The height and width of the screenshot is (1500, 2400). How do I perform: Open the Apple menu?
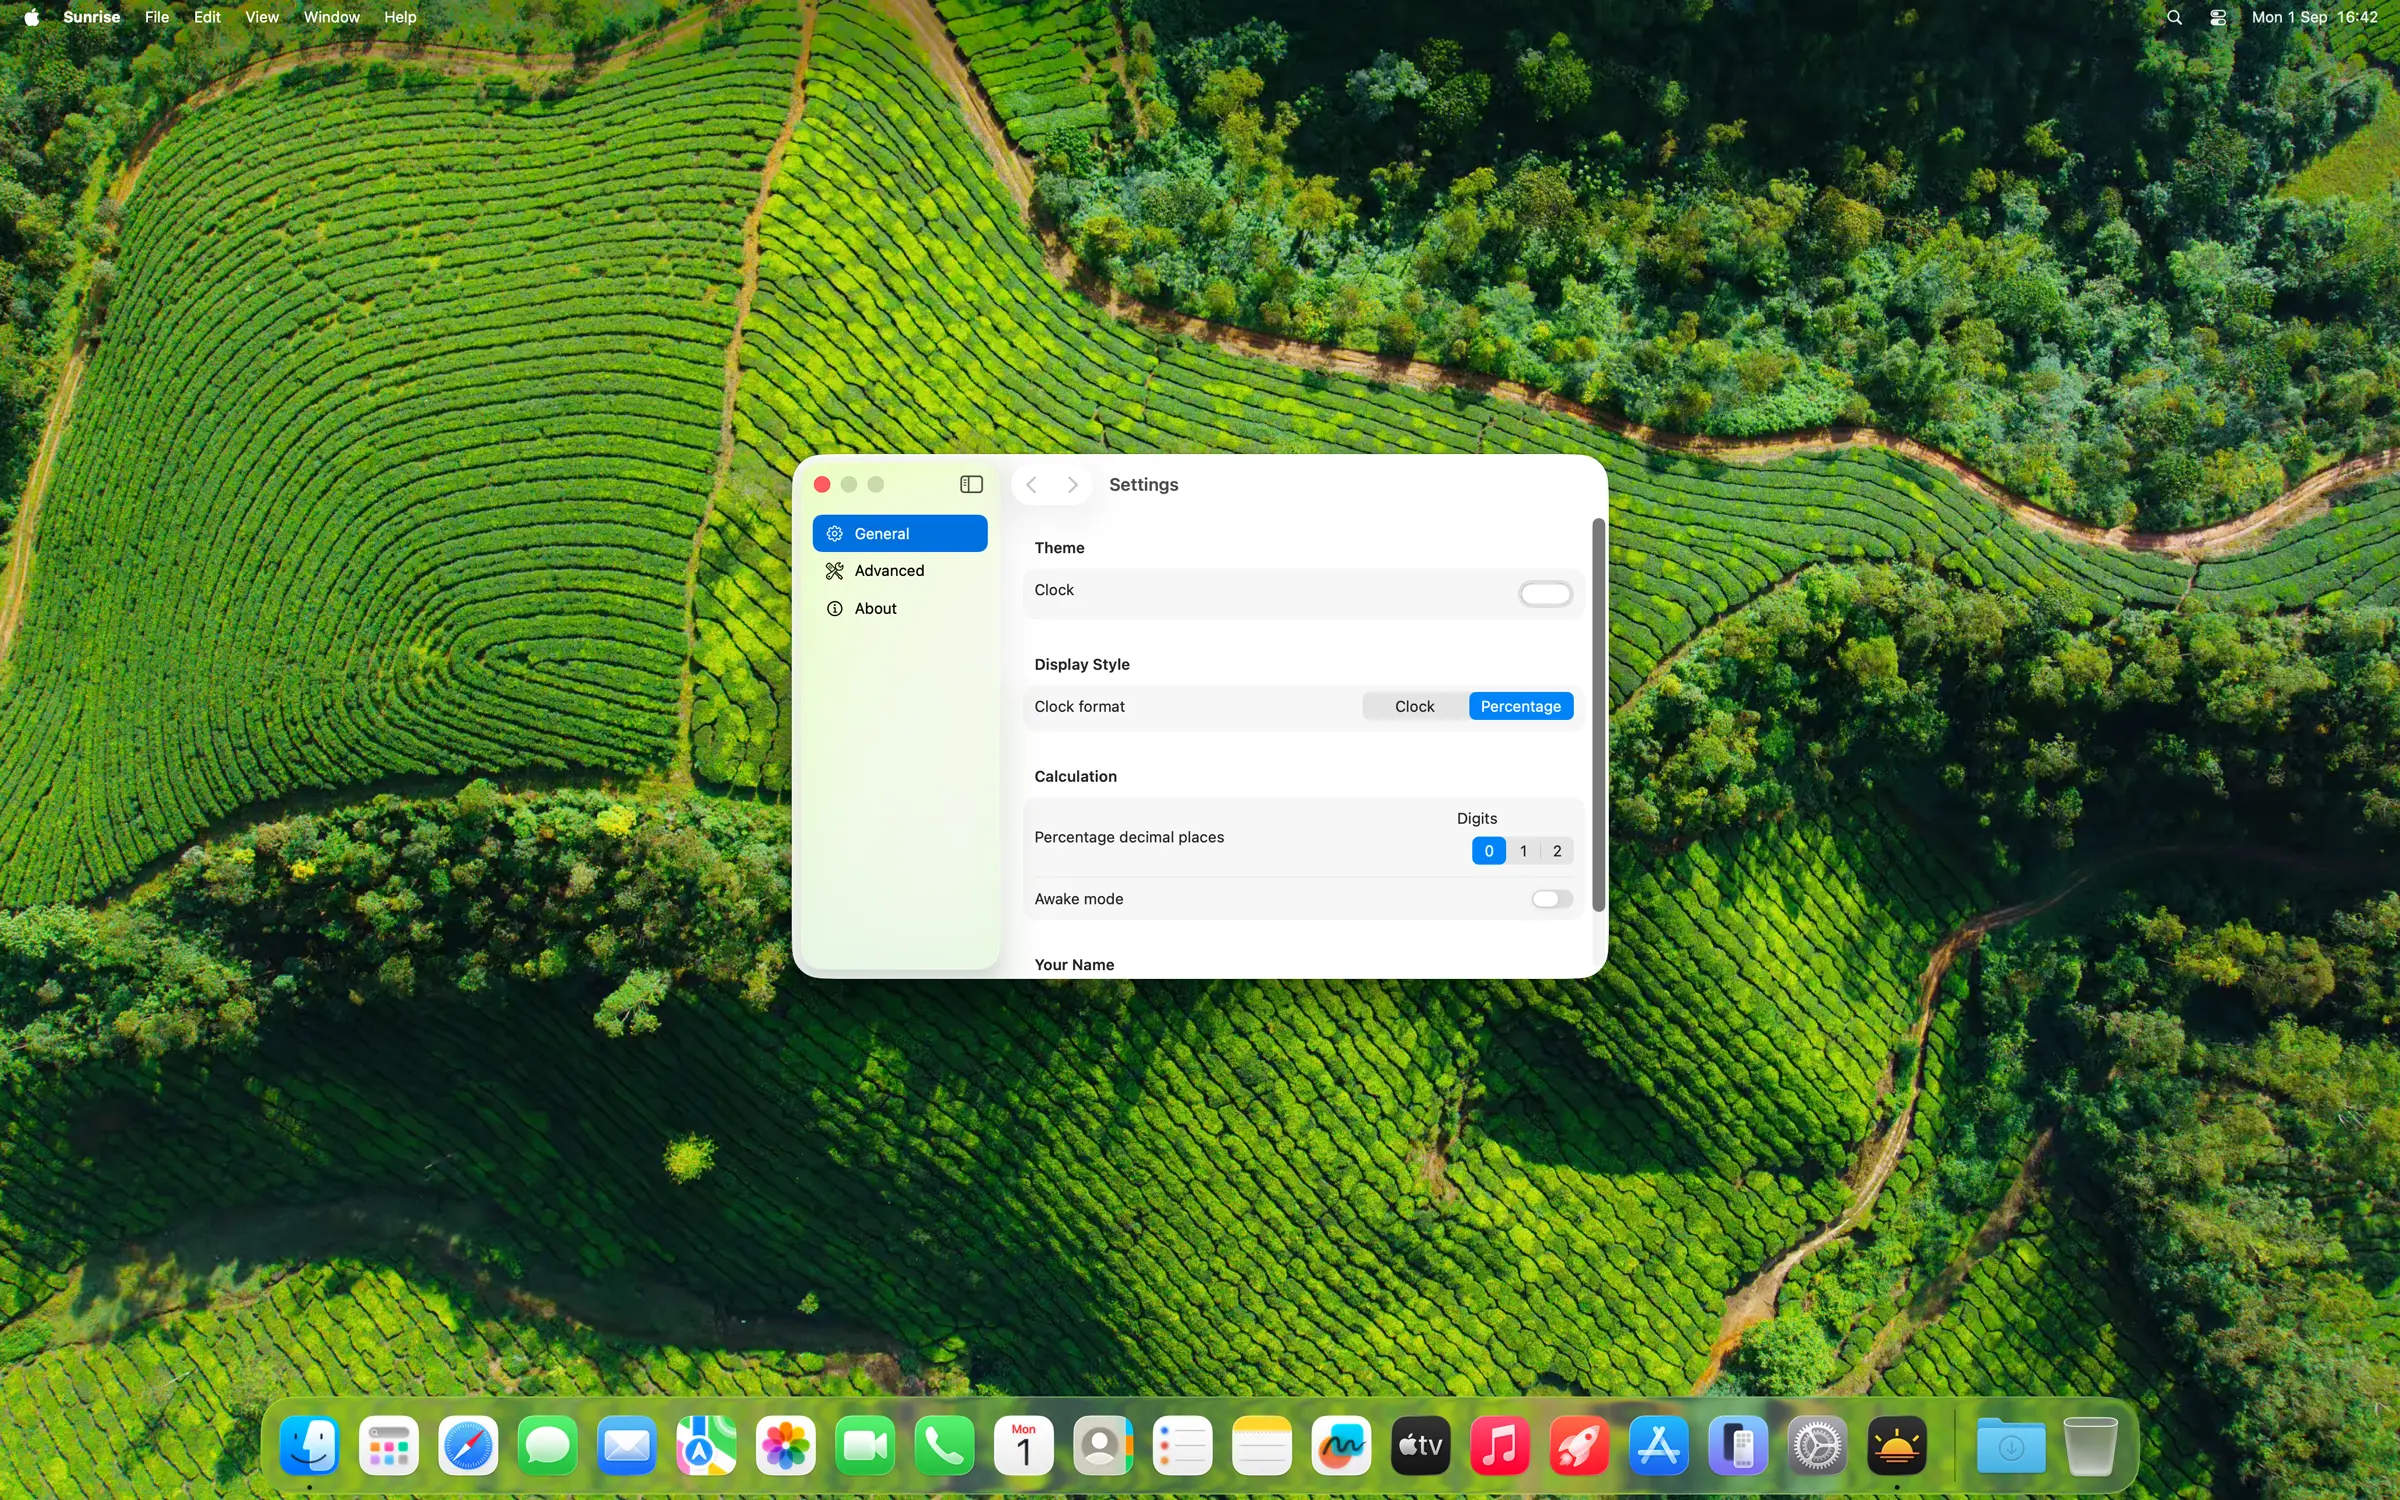point(32,17)
